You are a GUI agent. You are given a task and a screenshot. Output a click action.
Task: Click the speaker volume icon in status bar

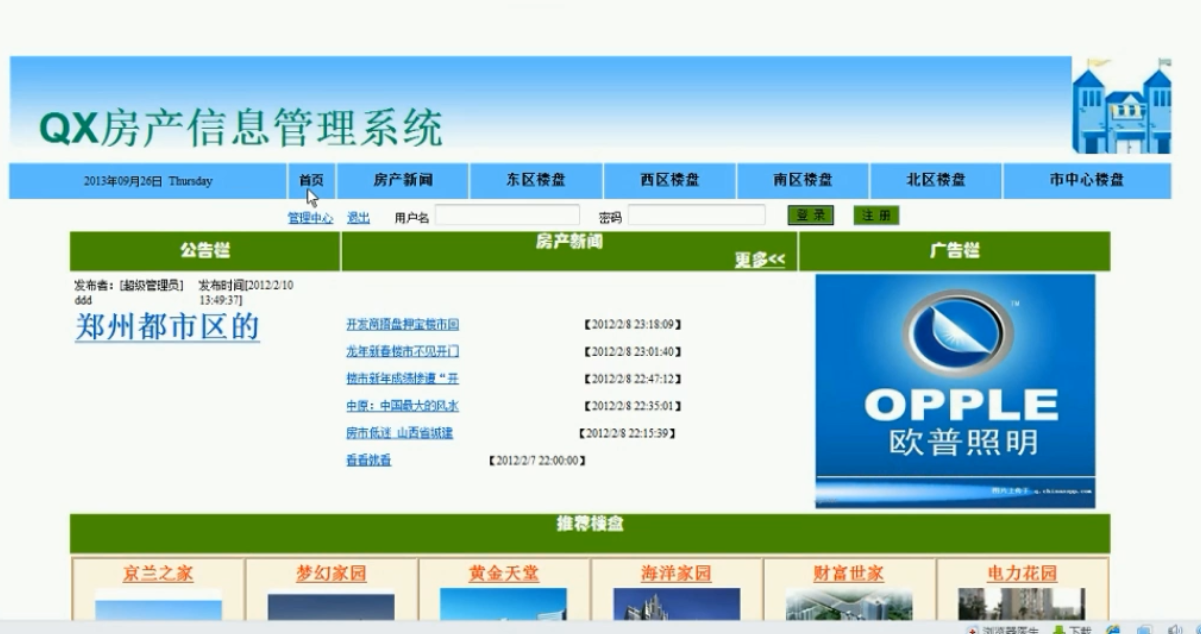click(1175, 630)
